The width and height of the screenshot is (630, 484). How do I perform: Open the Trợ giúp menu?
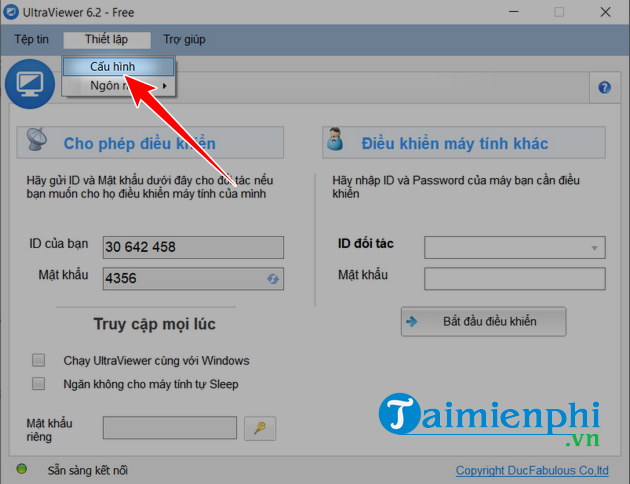click(184, 40)
